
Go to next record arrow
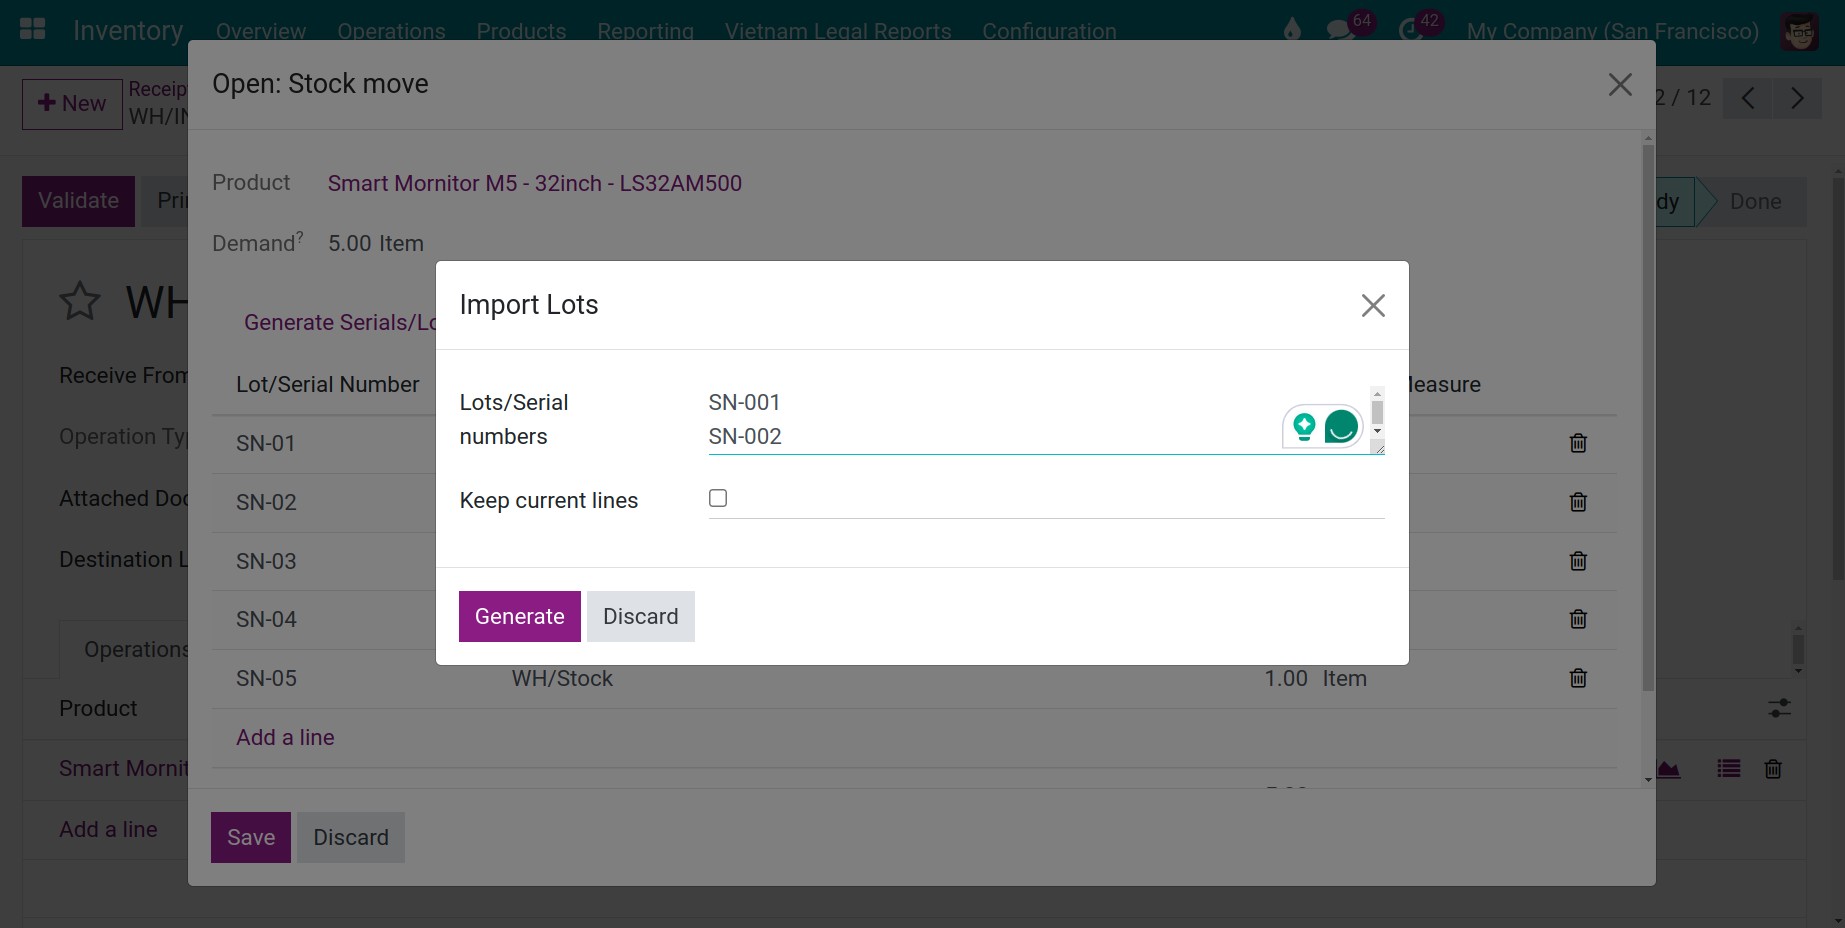(1797, 98)
